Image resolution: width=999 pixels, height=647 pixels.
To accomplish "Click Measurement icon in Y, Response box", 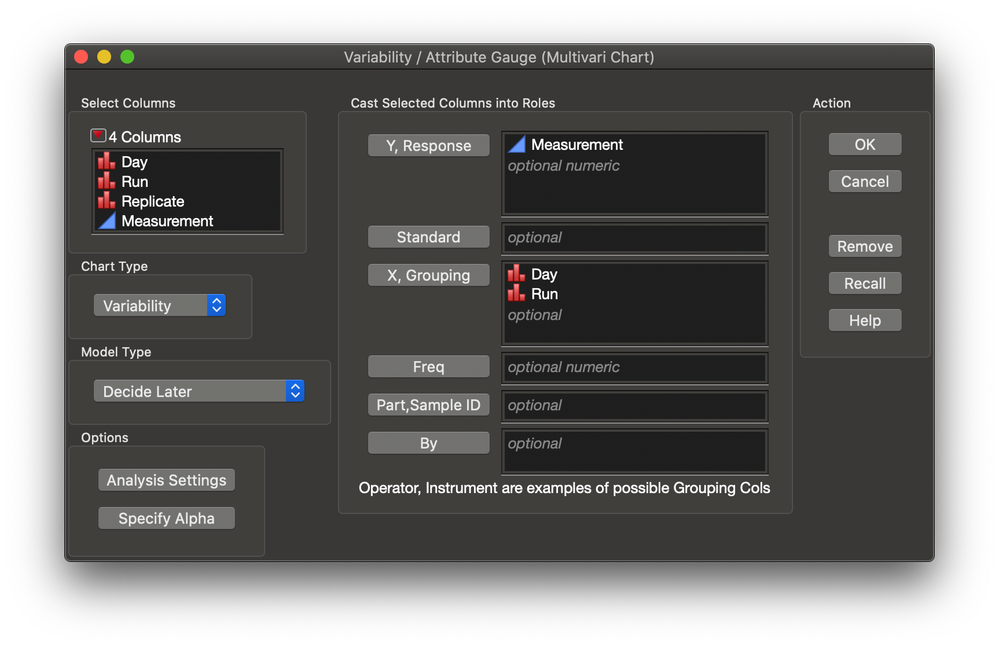I will (x=517, y=145).
